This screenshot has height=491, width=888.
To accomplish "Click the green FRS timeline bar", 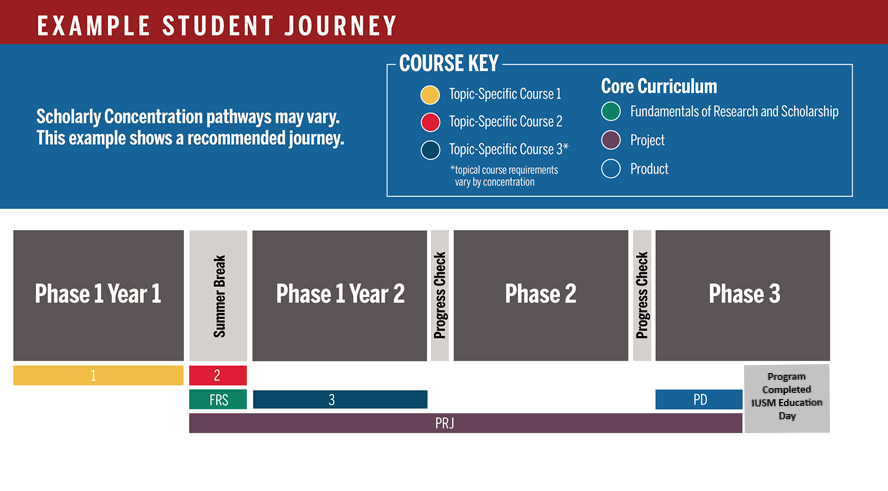I will (x=217, y=400).
